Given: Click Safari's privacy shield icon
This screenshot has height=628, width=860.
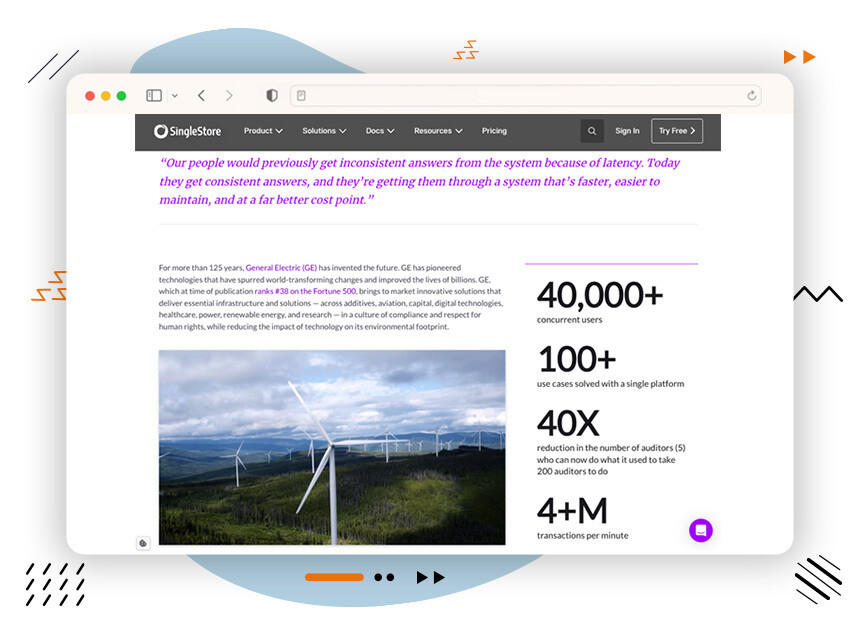Looking at the screenshot, I should pyautogui.click(x=271, y=95).
